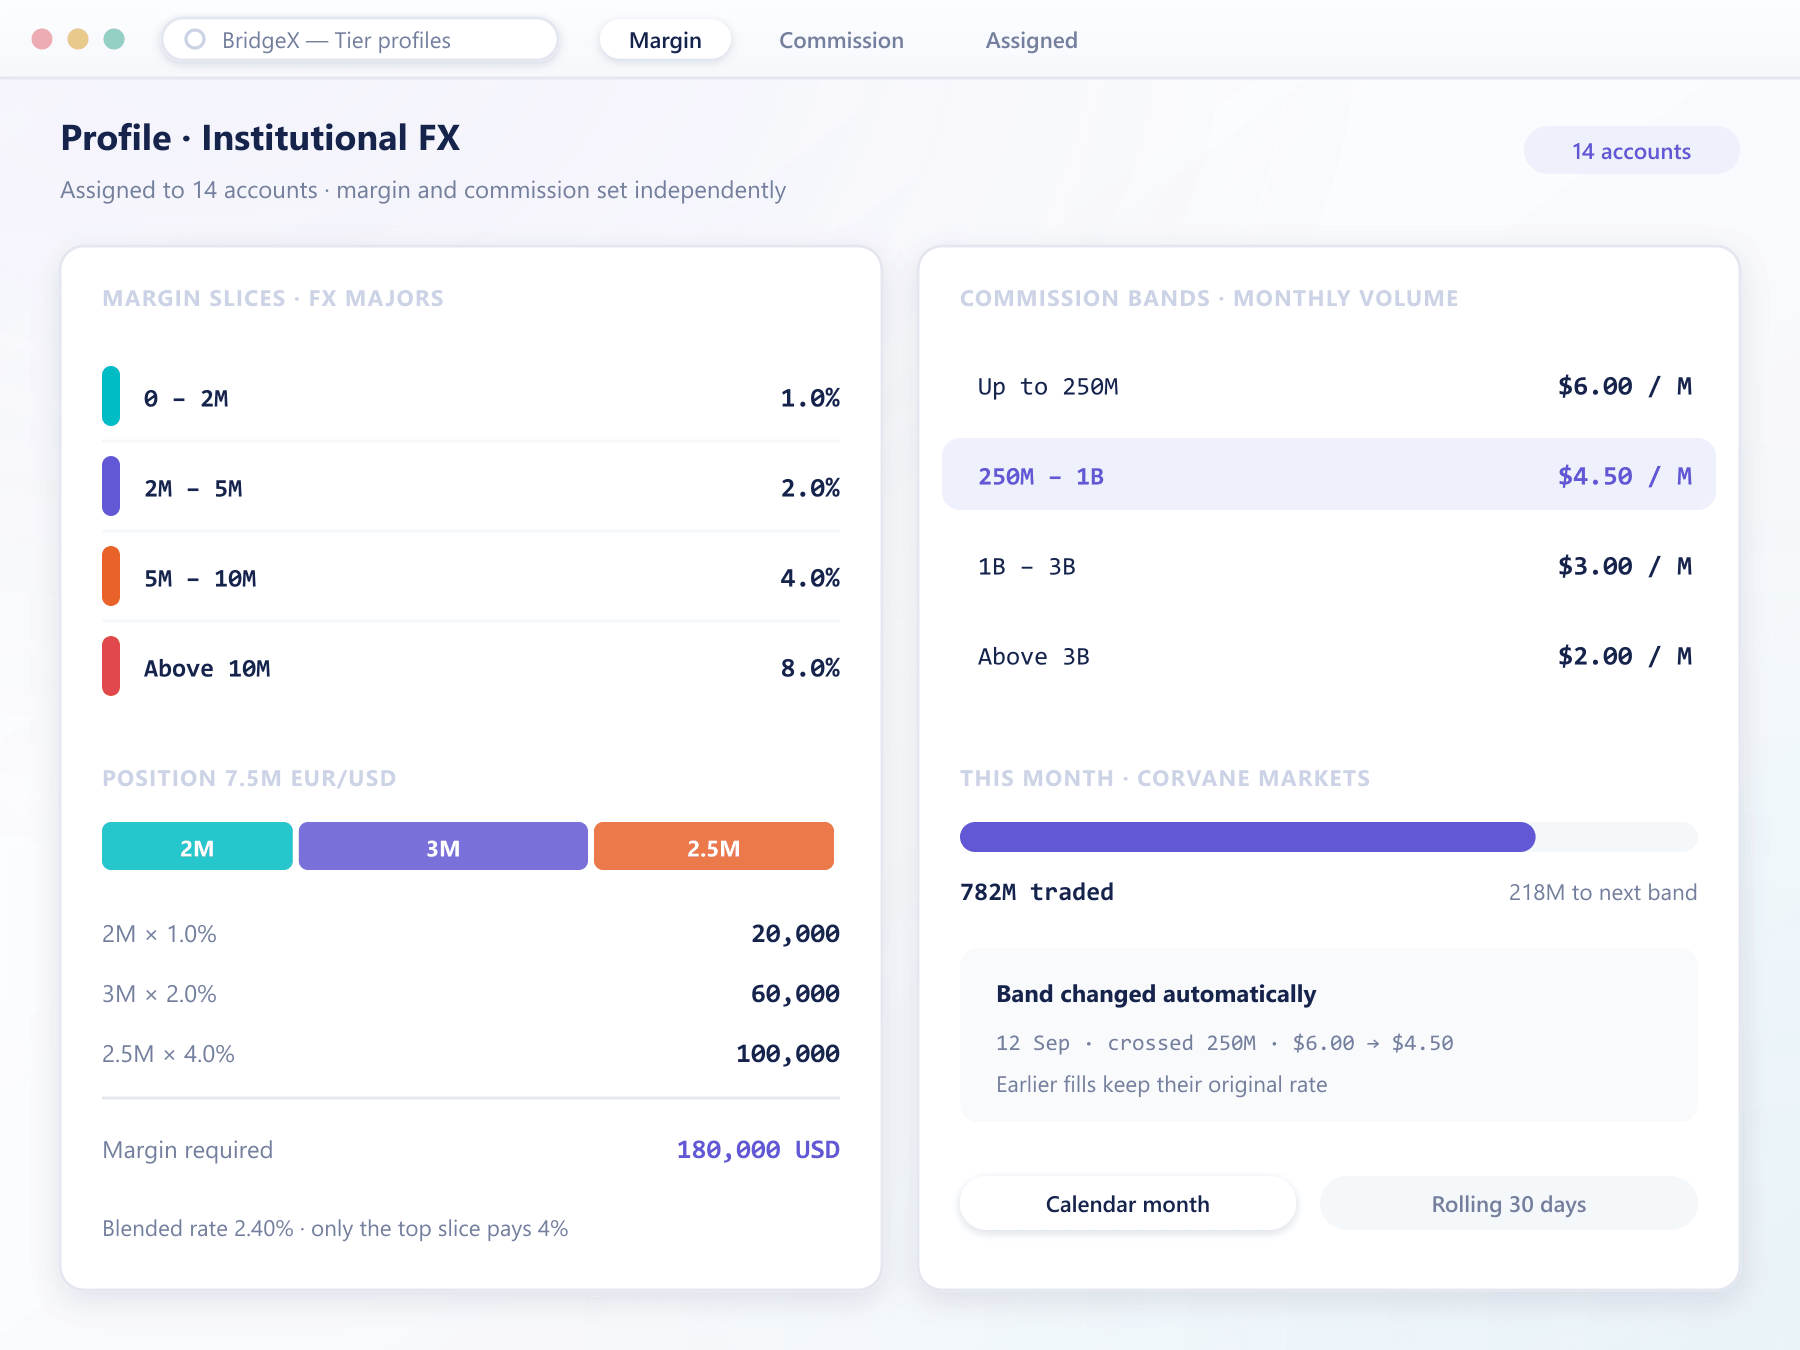
Task: Click the 2.5M × 4.0% calculation row
Action: 471,1054
